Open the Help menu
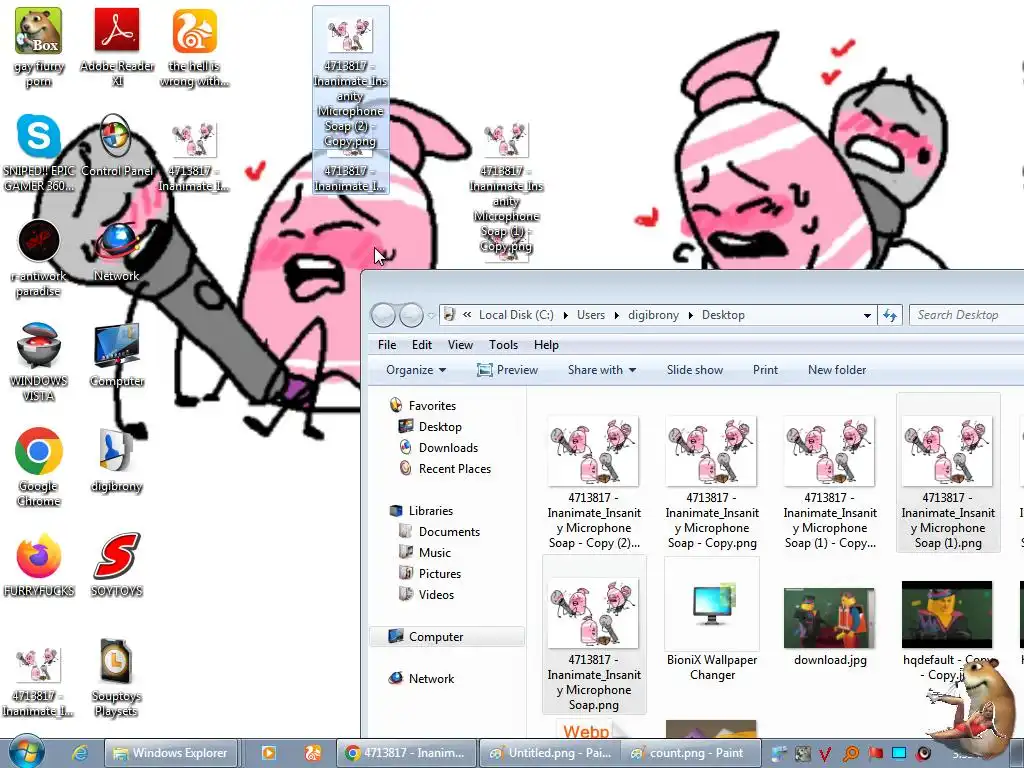This screenshot has height=768, width=1024. pos(546,345)
